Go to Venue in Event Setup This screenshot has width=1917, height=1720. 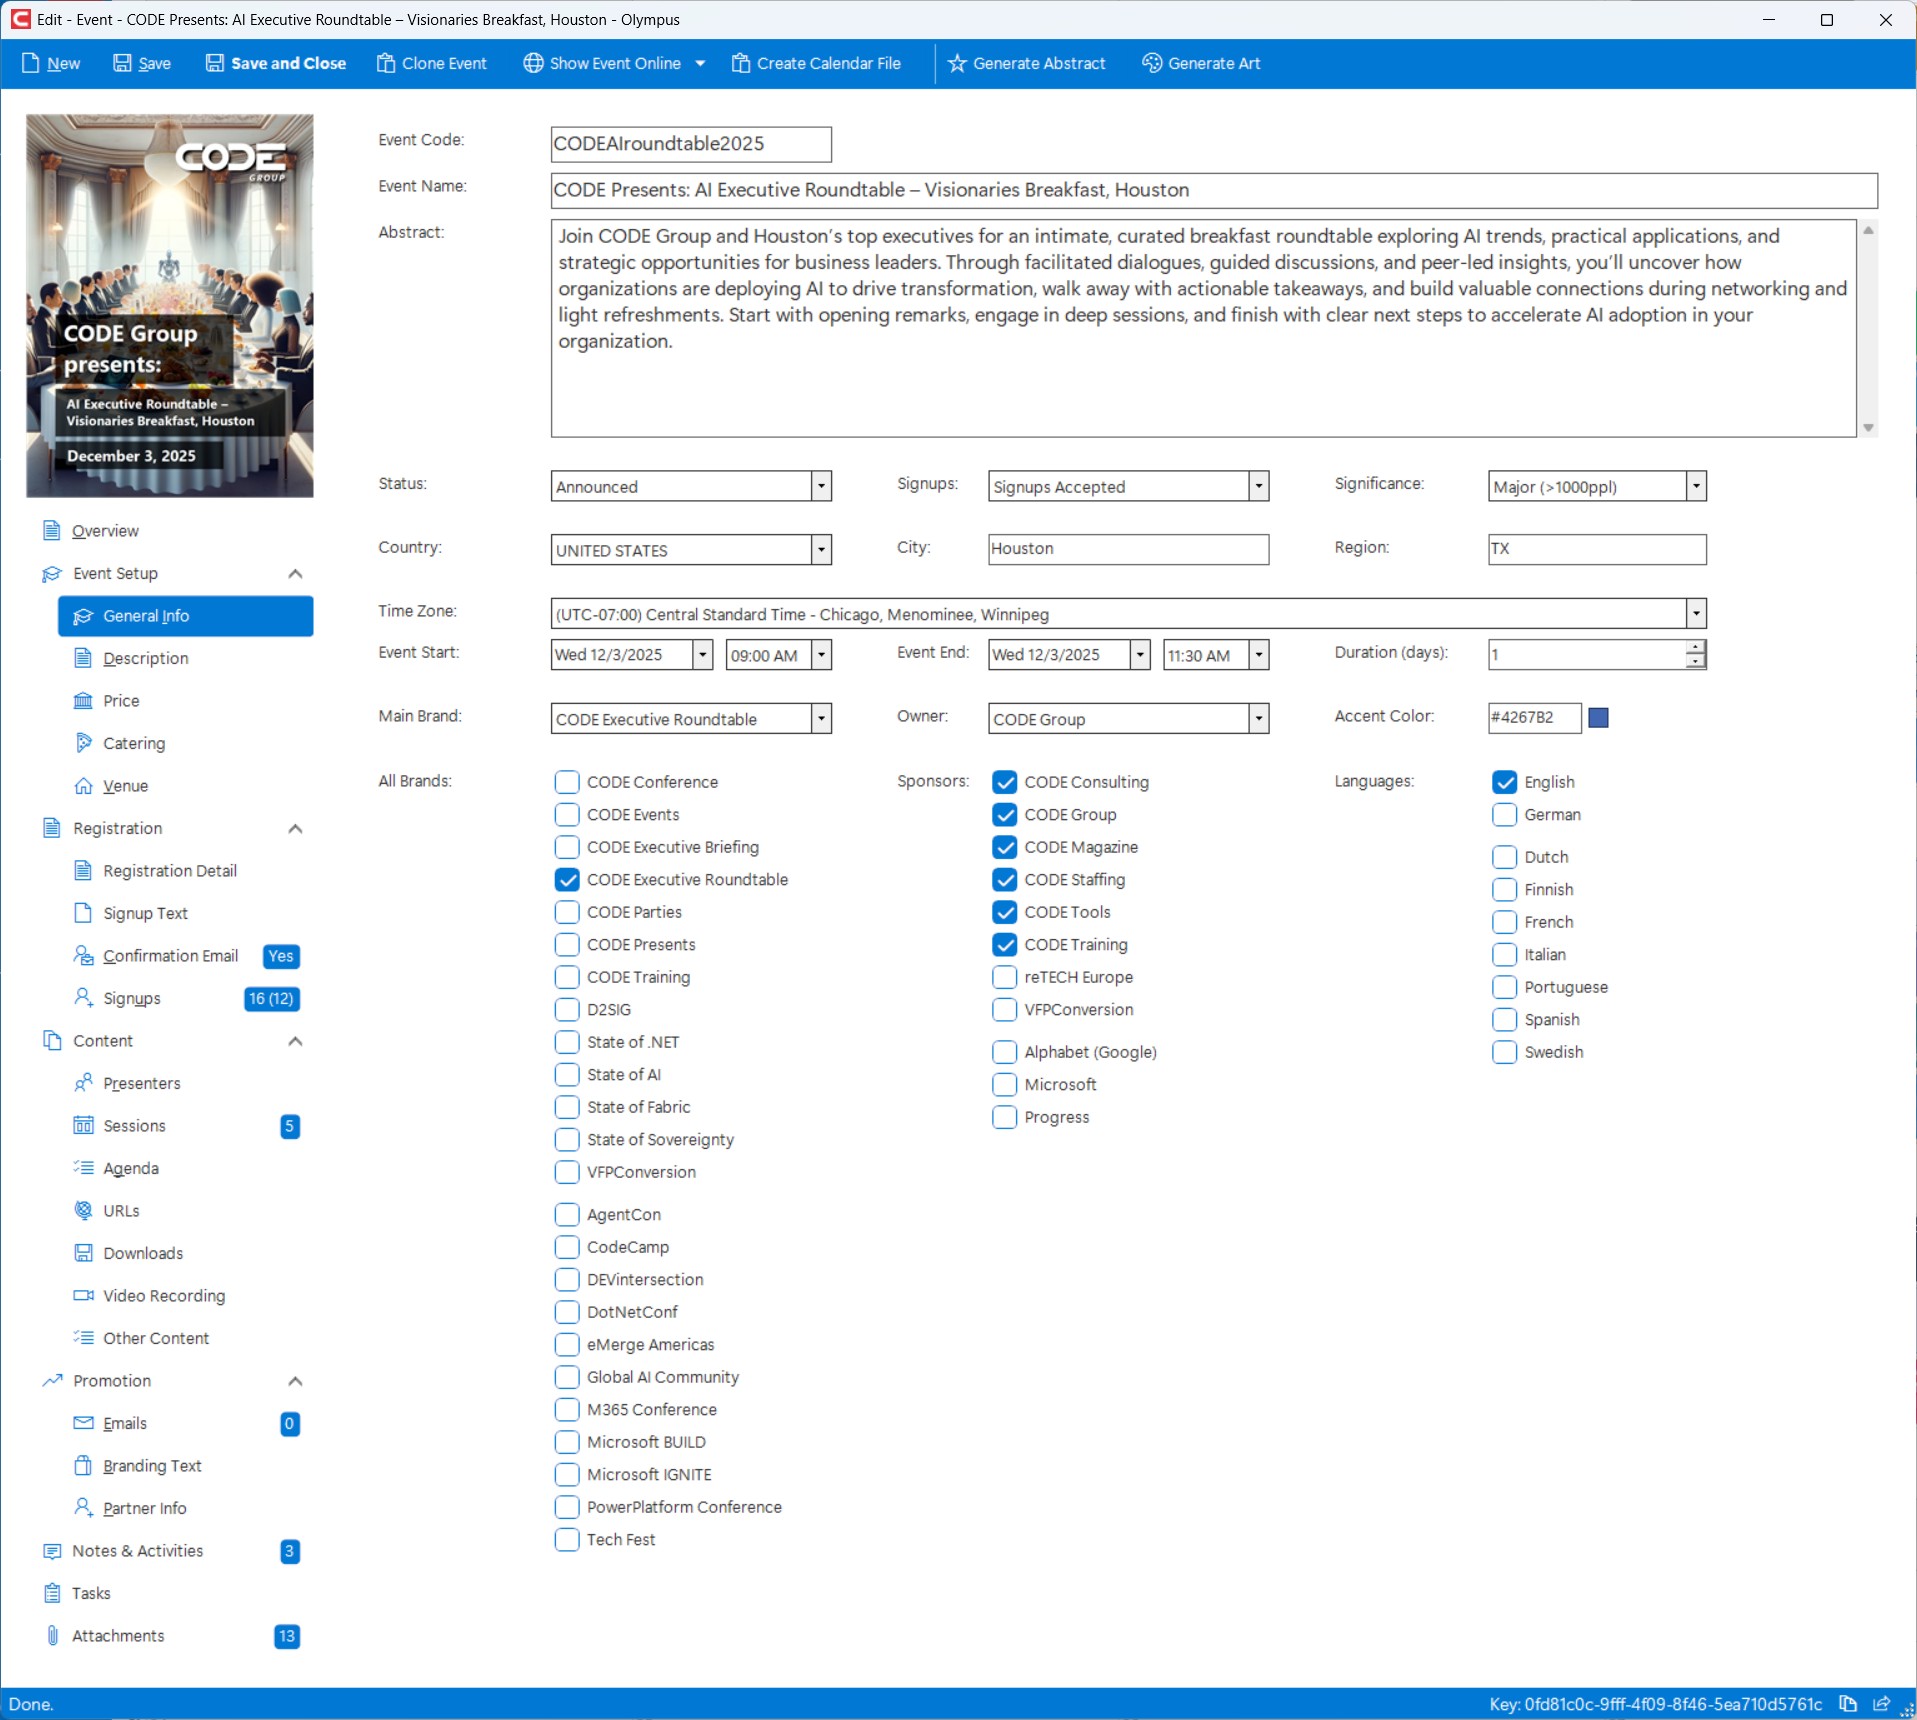click(x=125, y=786)
